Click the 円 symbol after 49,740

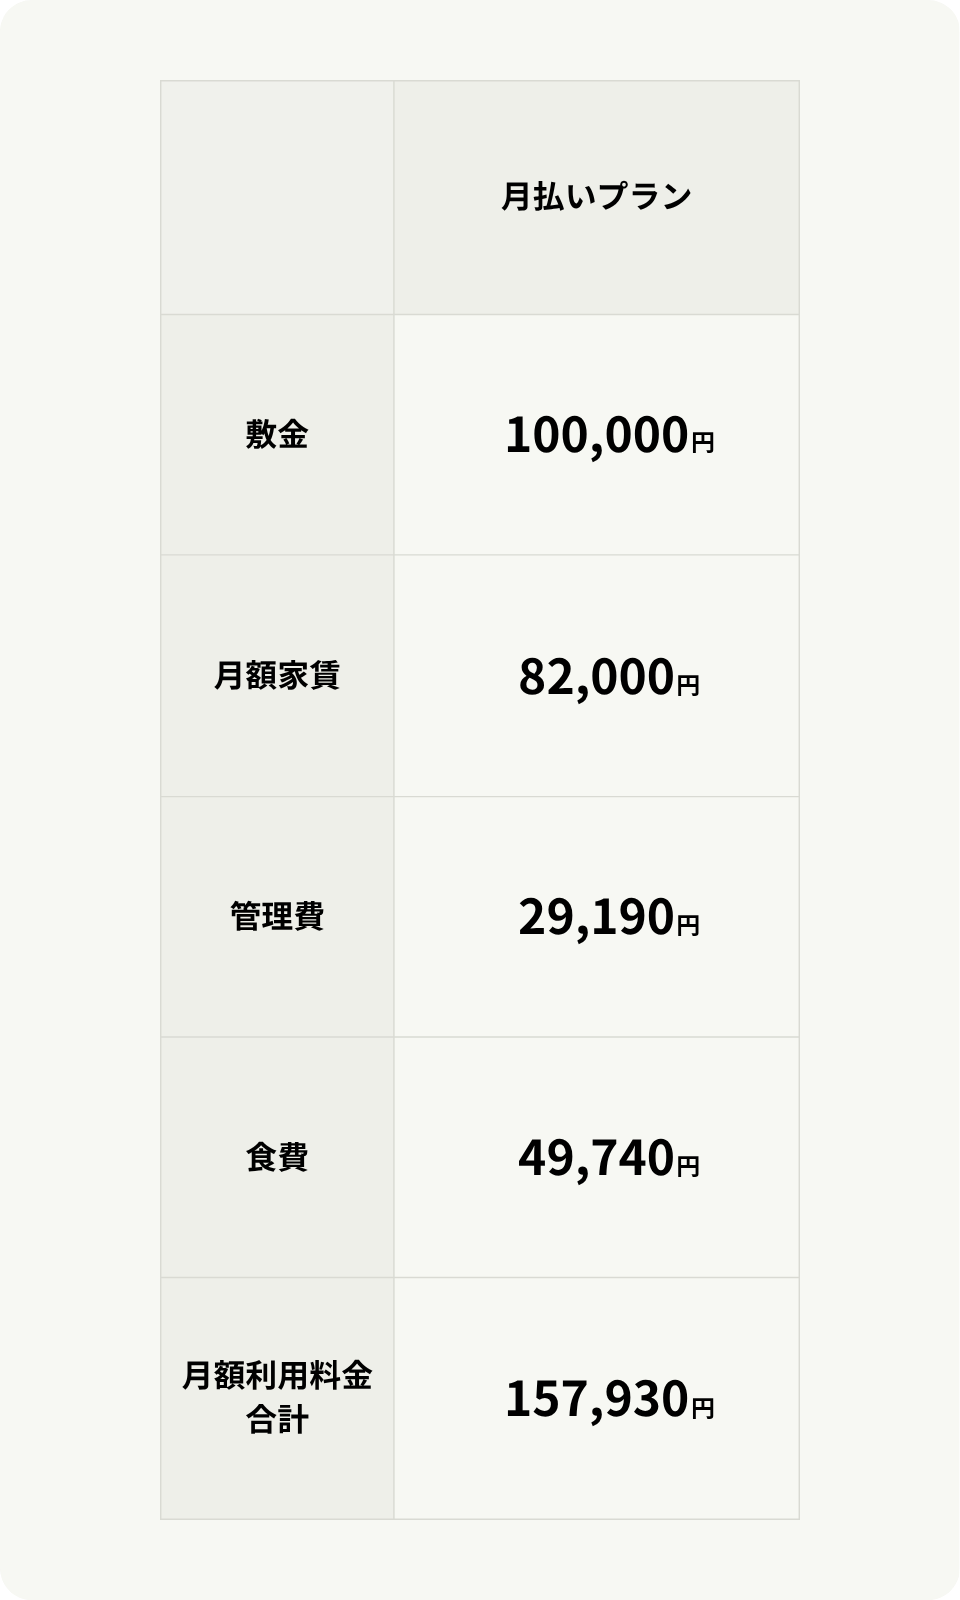tap(688, 1166)
